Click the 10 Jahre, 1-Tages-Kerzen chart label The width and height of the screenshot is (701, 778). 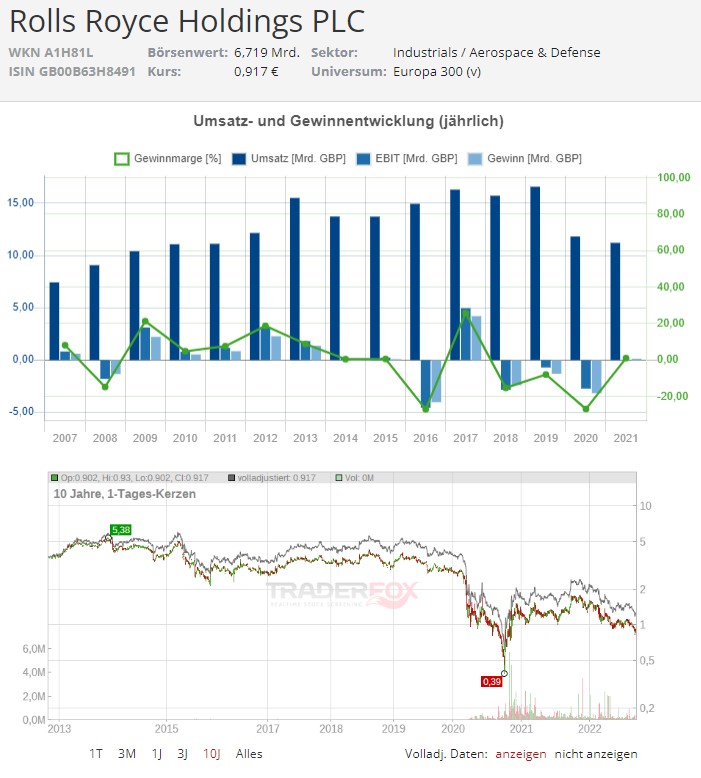tap(125, 494)
